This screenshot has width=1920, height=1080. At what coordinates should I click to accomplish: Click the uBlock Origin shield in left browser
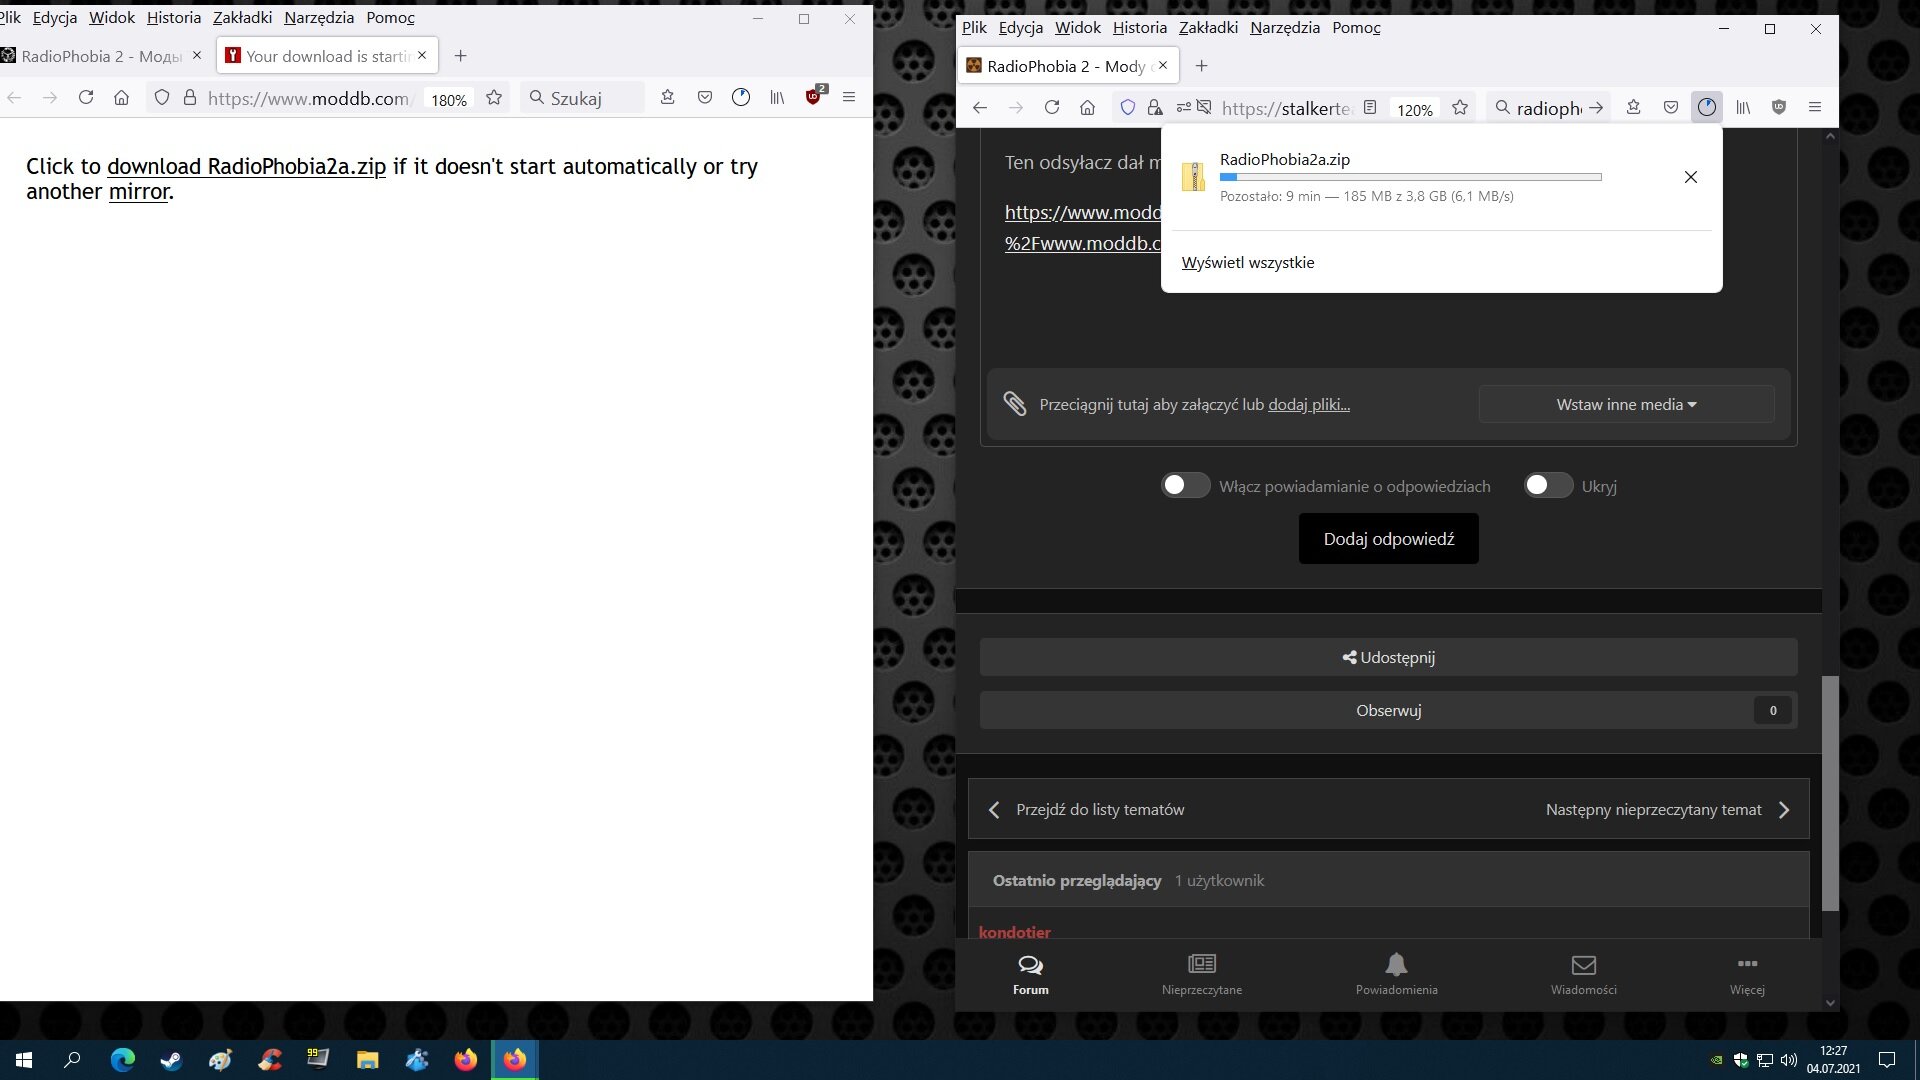pyautogui.click(x=813, y=97)
